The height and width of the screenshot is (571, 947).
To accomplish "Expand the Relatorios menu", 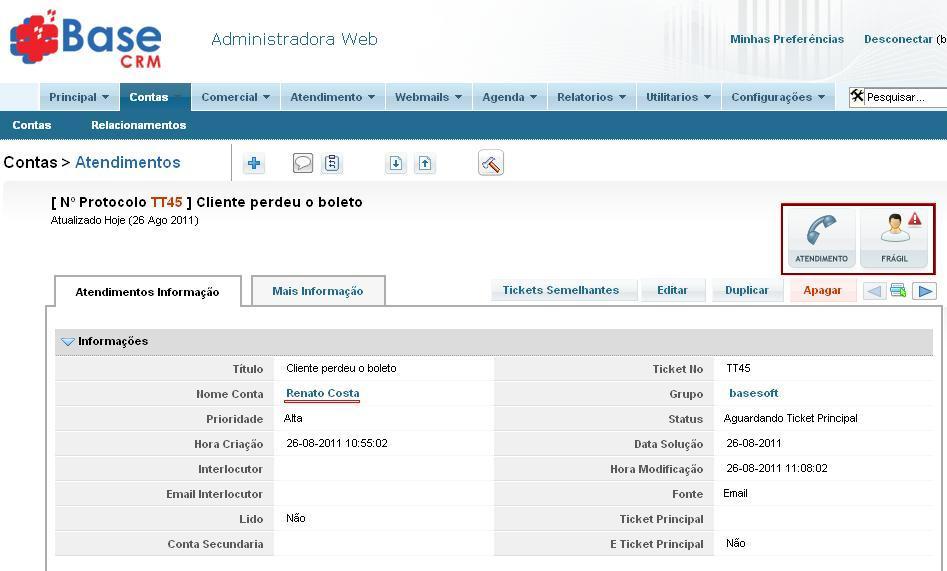I will (590, 97).
